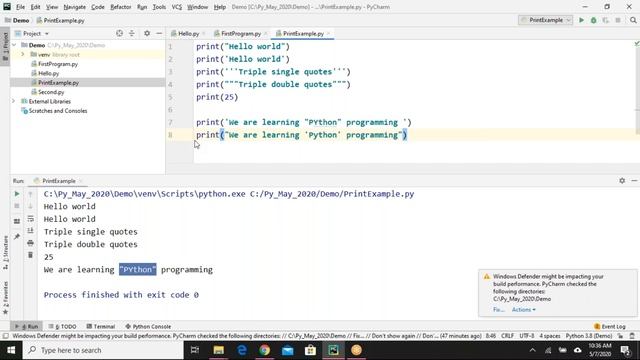This screenshot has height=360, width=640.
Task: Open the 6: TODO tool window
Action: pyautogui.click(x=62, y=327)
